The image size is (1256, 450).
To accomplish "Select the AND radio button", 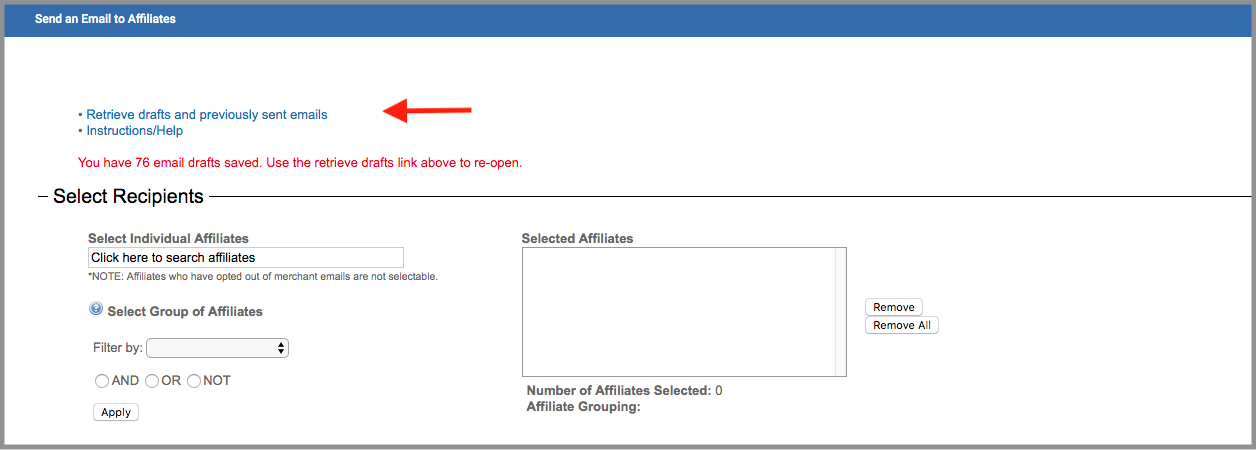I will [101, 381].
